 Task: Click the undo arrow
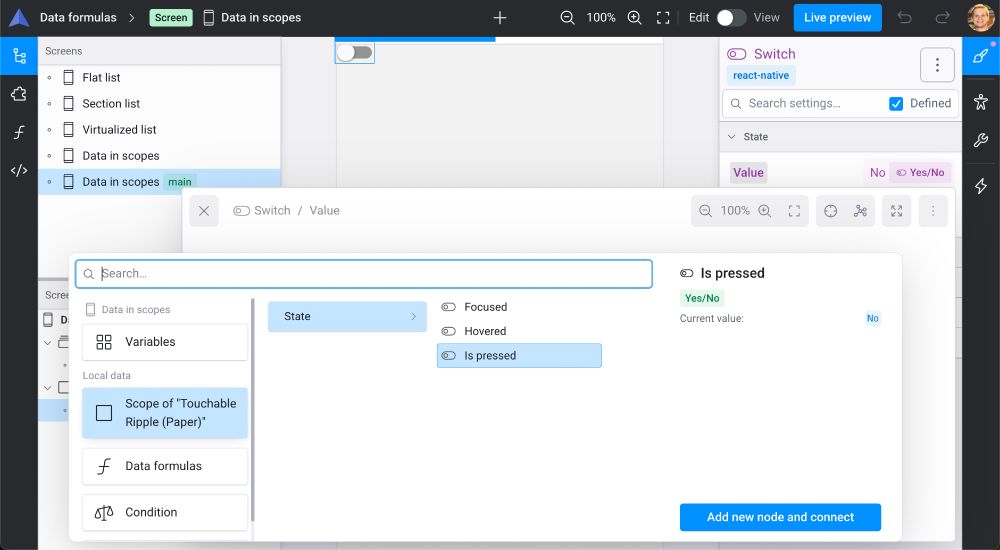coord(904,18)
